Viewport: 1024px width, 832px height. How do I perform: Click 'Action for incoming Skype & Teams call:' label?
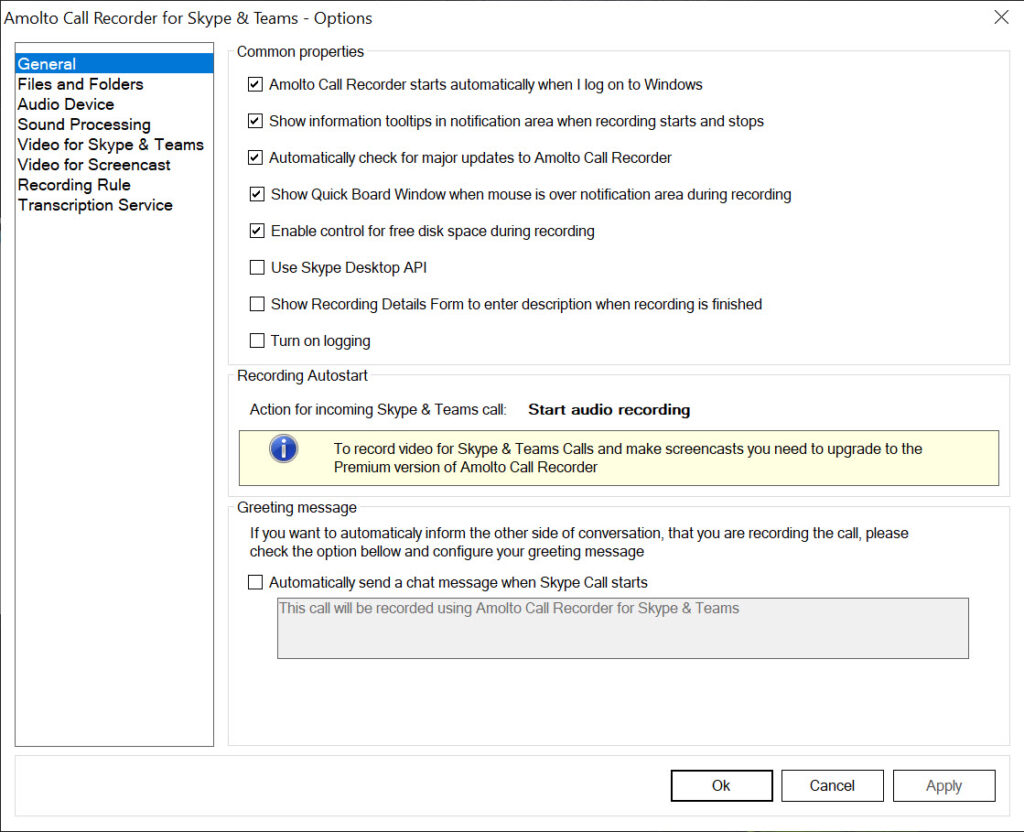378,409
